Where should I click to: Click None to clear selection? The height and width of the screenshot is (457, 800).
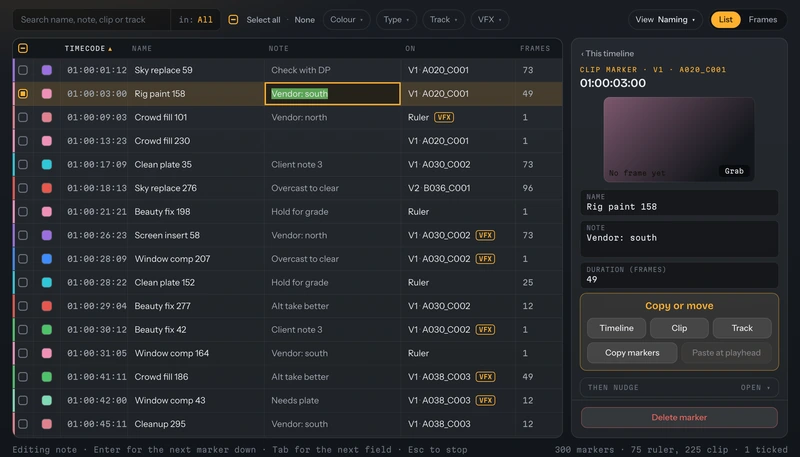(305, 20)
